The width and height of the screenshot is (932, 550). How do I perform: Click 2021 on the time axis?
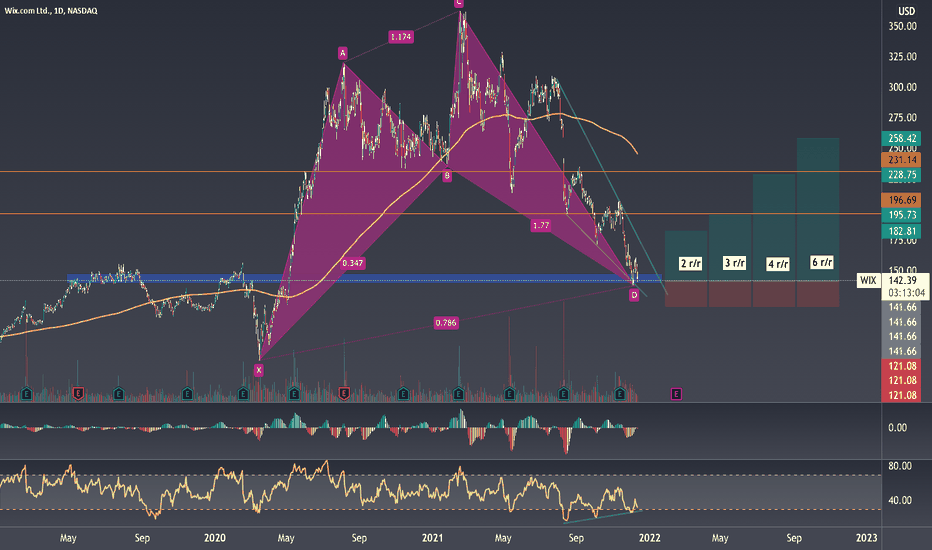click(x=432, y=538)
